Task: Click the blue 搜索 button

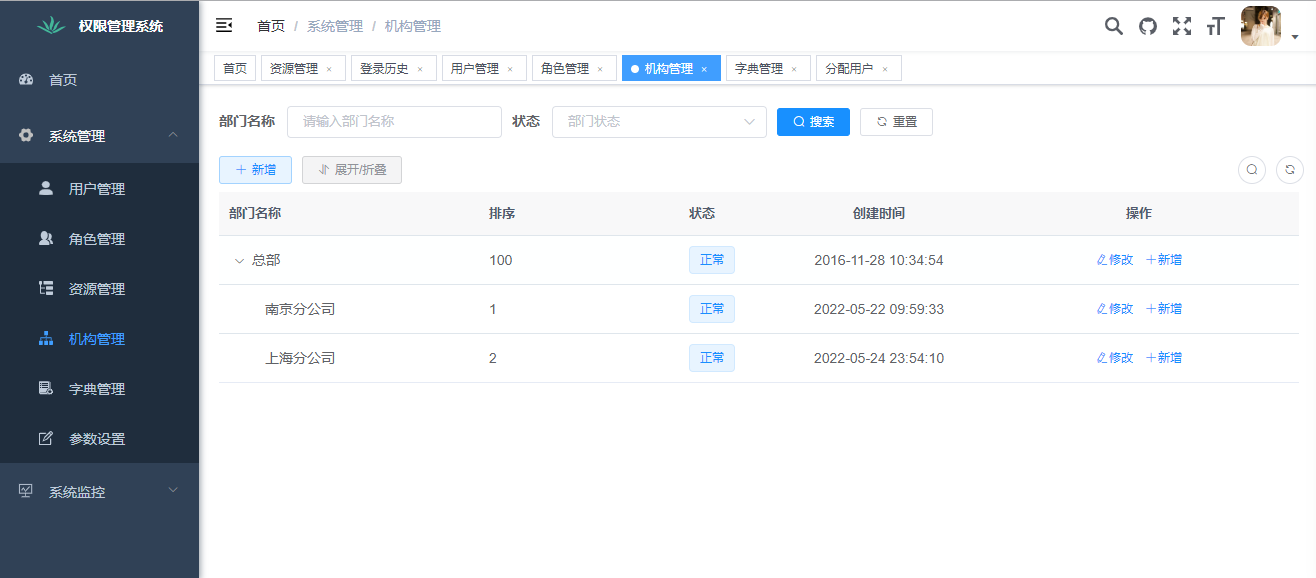Action: [813, 122]
